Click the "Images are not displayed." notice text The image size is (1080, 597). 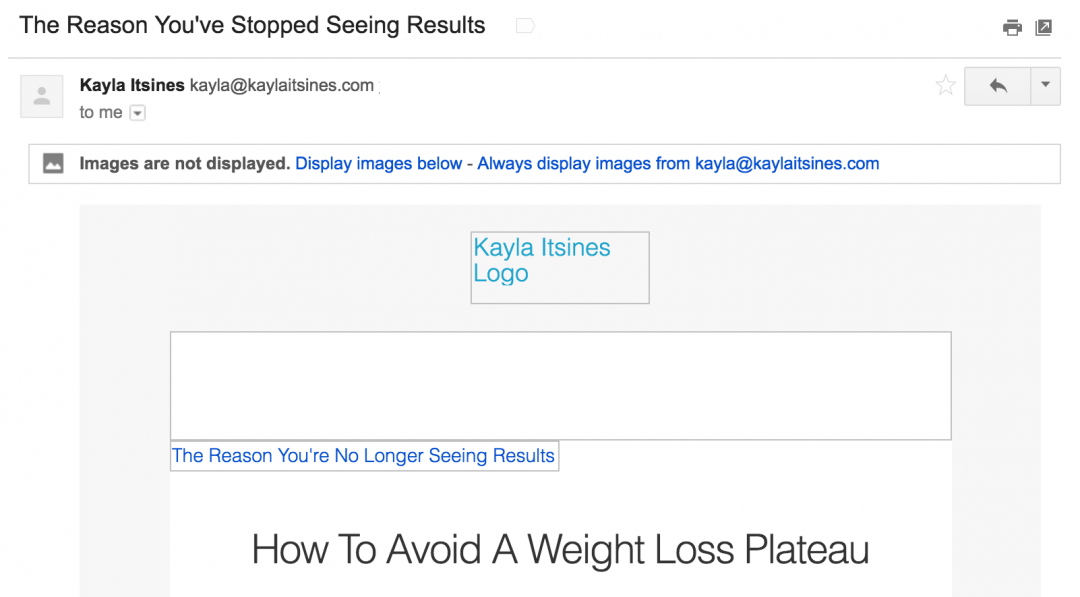point(185,164)
